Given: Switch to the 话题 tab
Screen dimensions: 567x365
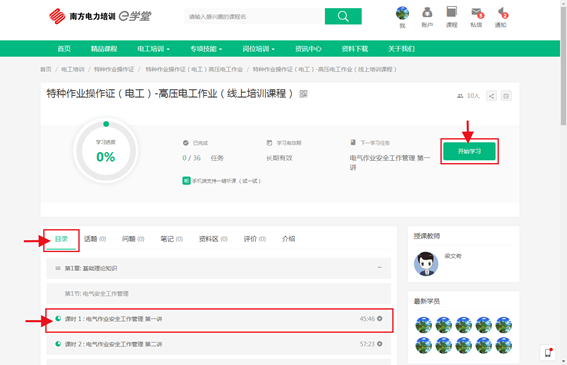Looking at the screenshot, I should pyautogui.click(x=95, y=239).
